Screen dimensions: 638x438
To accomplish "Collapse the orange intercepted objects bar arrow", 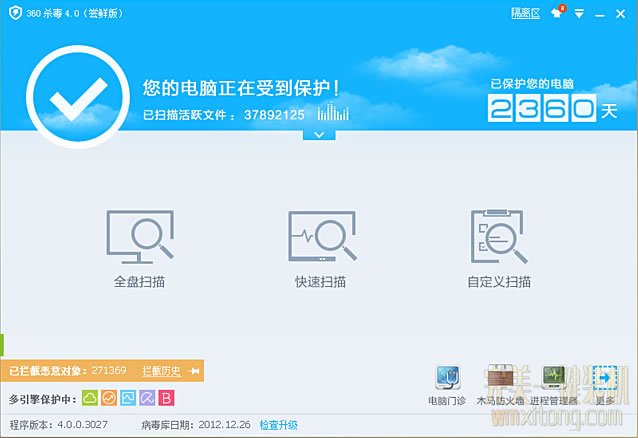I will point(194,371).
